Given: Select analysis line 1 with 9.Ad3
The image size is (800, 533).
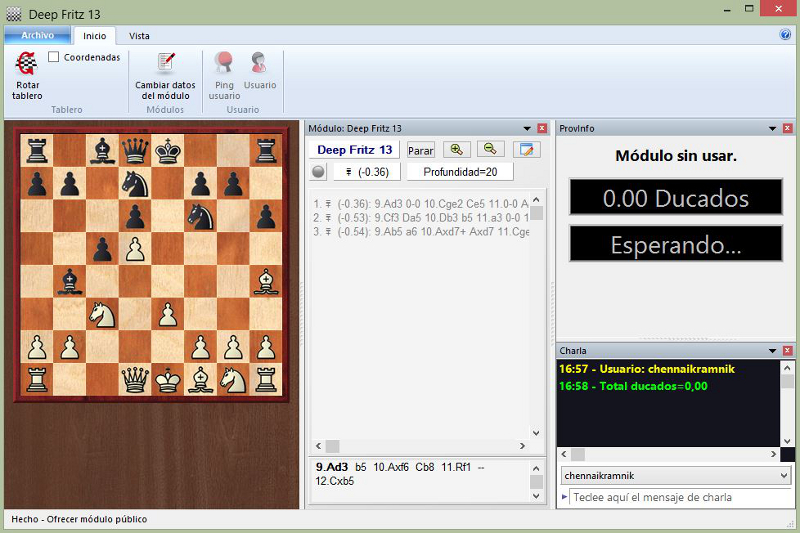Looking at the screenshot, I should [421, 204].
